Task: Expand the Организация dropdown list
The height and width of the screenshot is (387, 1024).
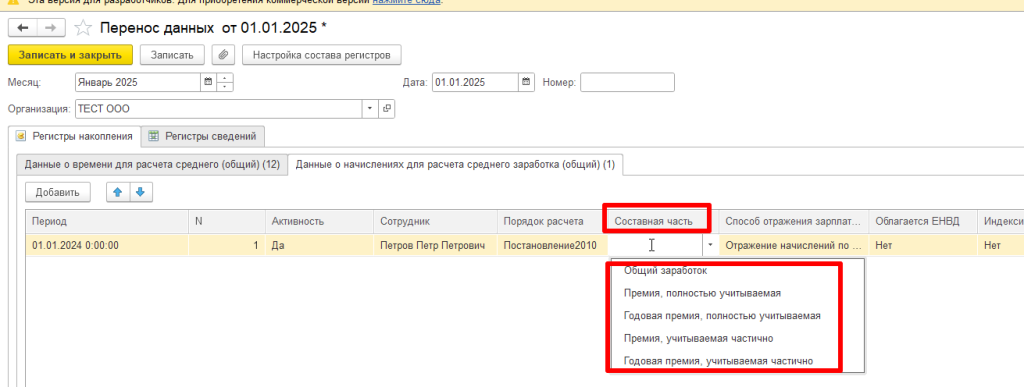Action: pos(370,108)
